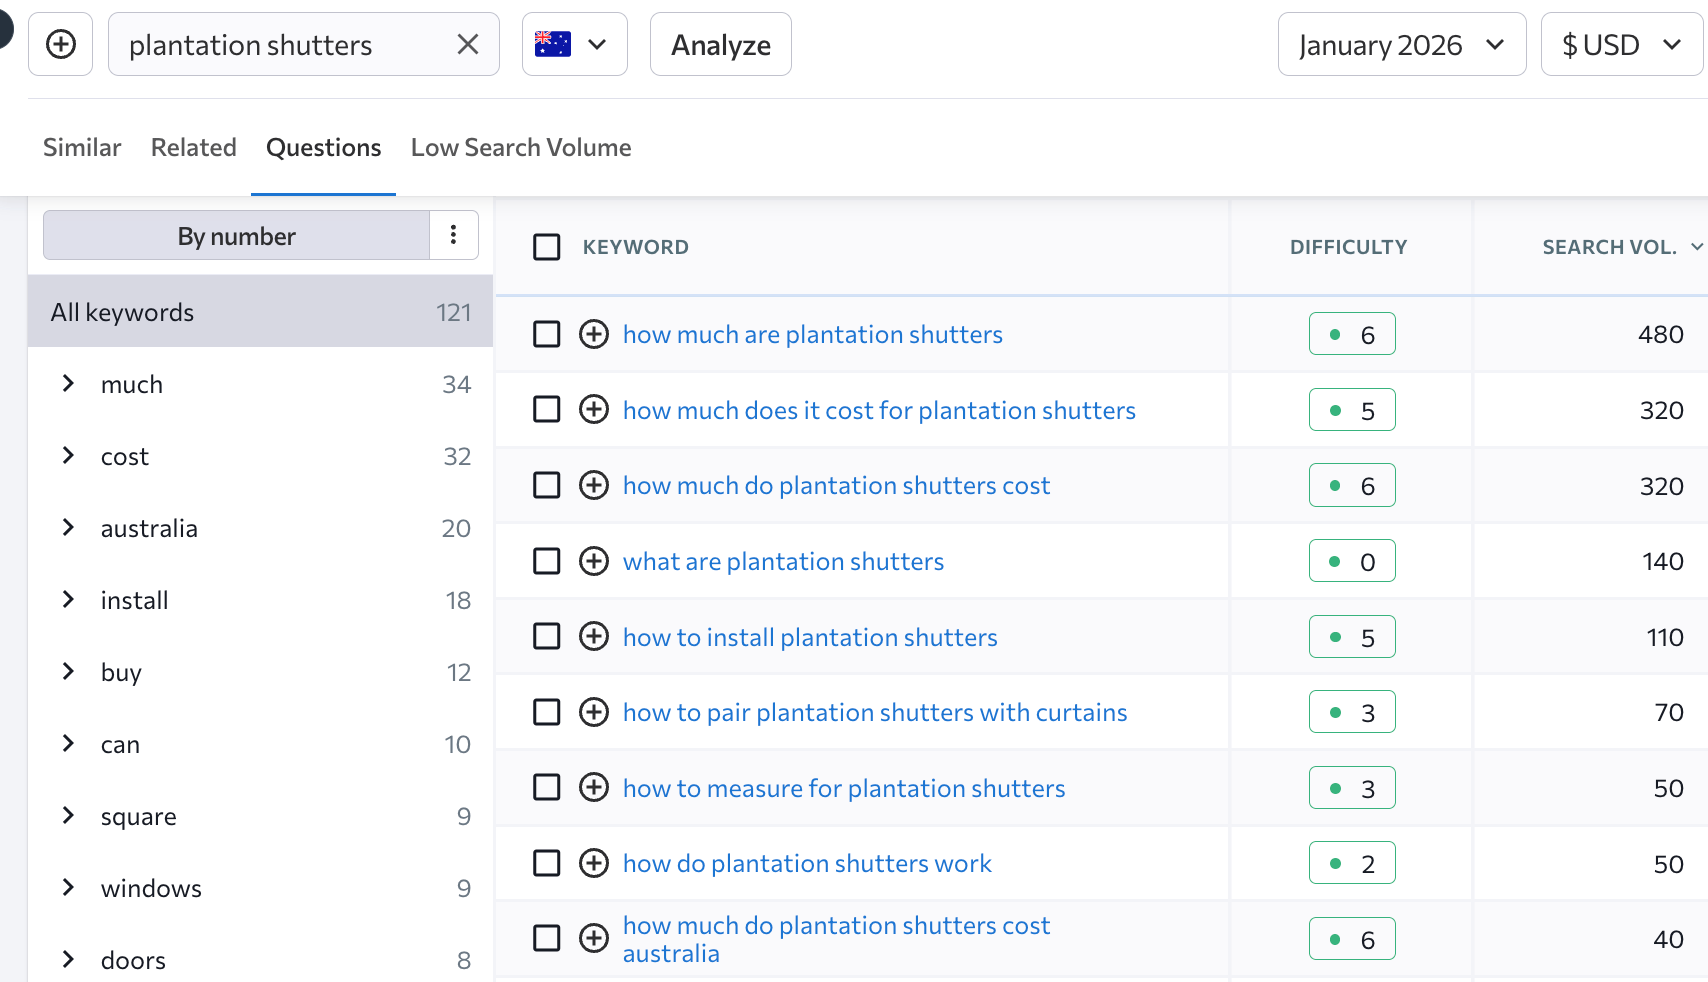
Task: Select checkbox for 'how much does it cost for plantation shutters'
Action: click(x=547, y=410)
